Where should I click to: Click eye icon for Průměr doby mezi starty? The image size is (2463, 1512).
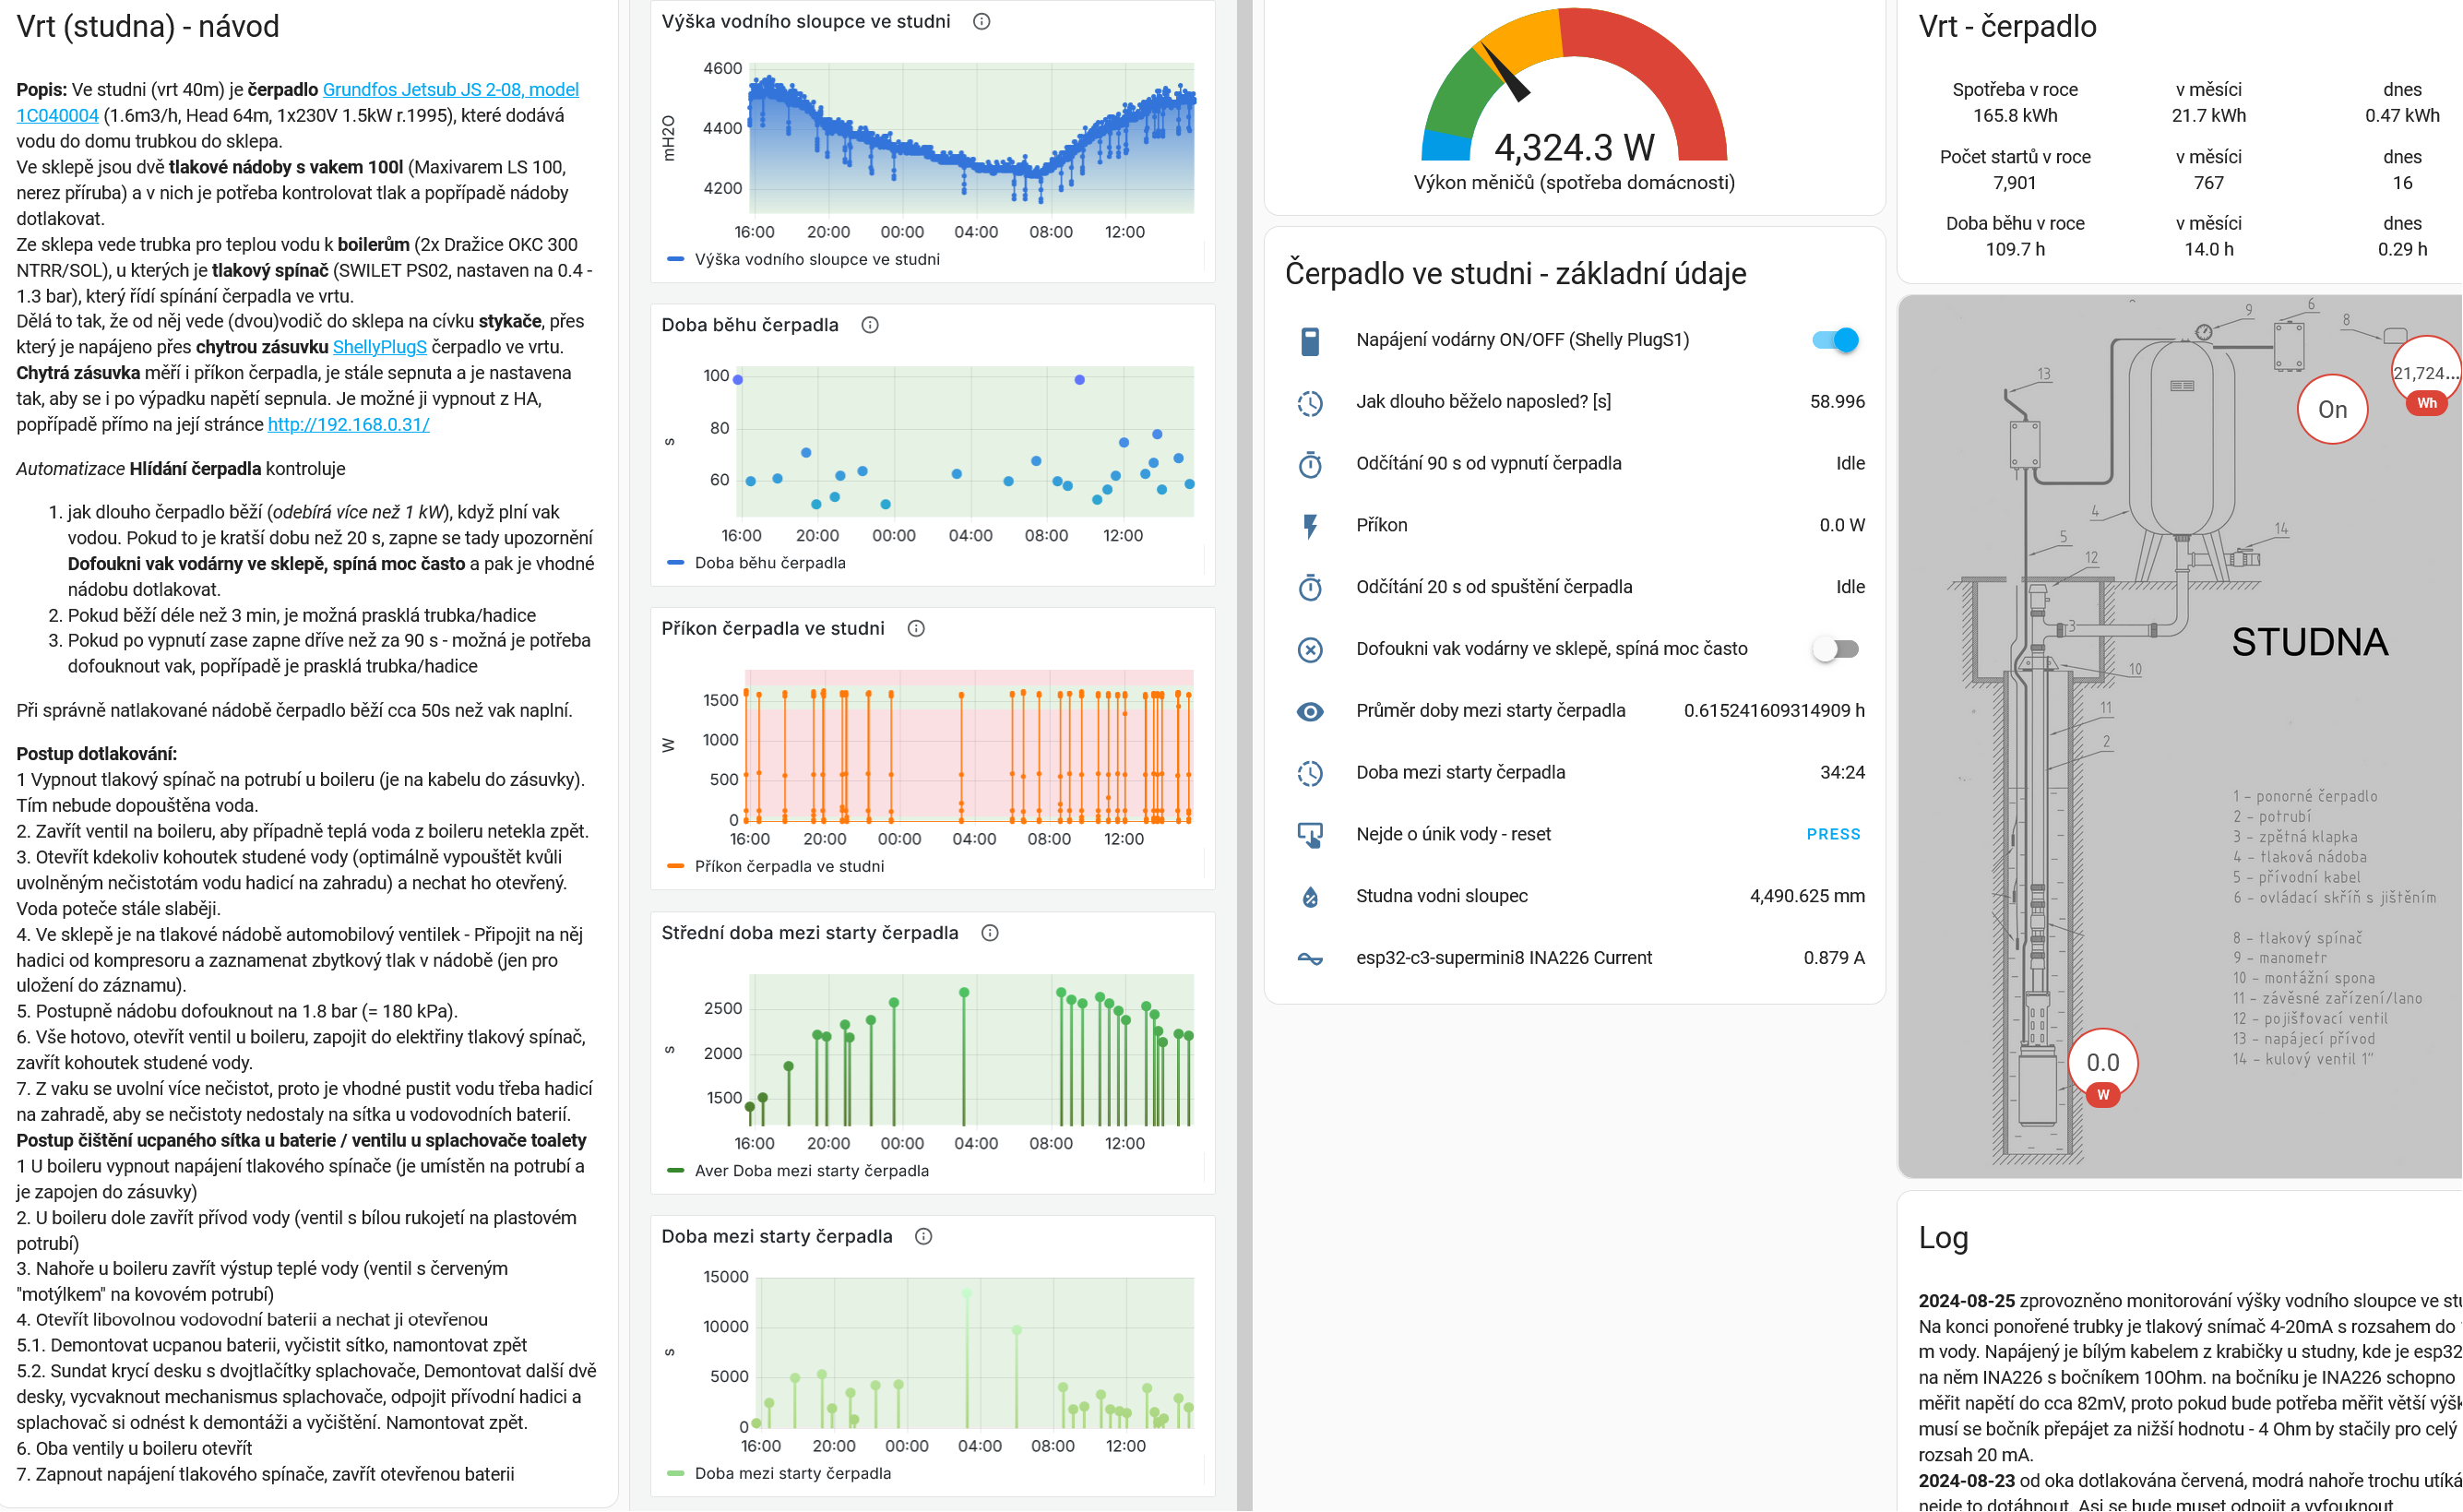click(1309, 711)
